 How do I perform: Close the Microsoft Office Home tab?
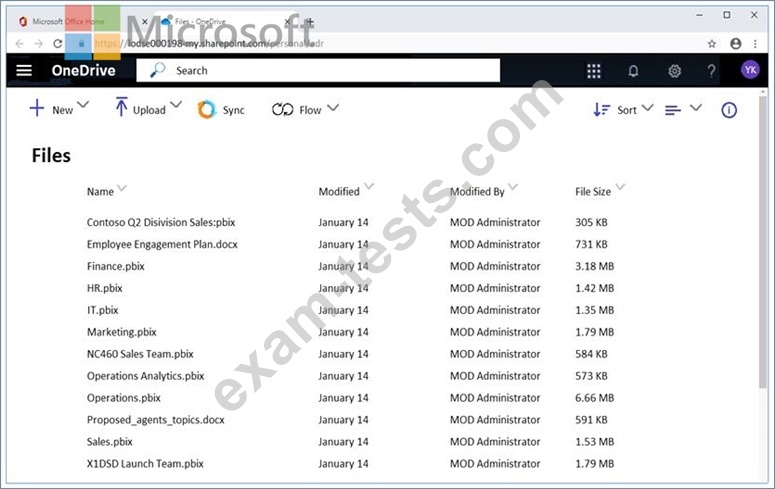(x=144, y=22)
